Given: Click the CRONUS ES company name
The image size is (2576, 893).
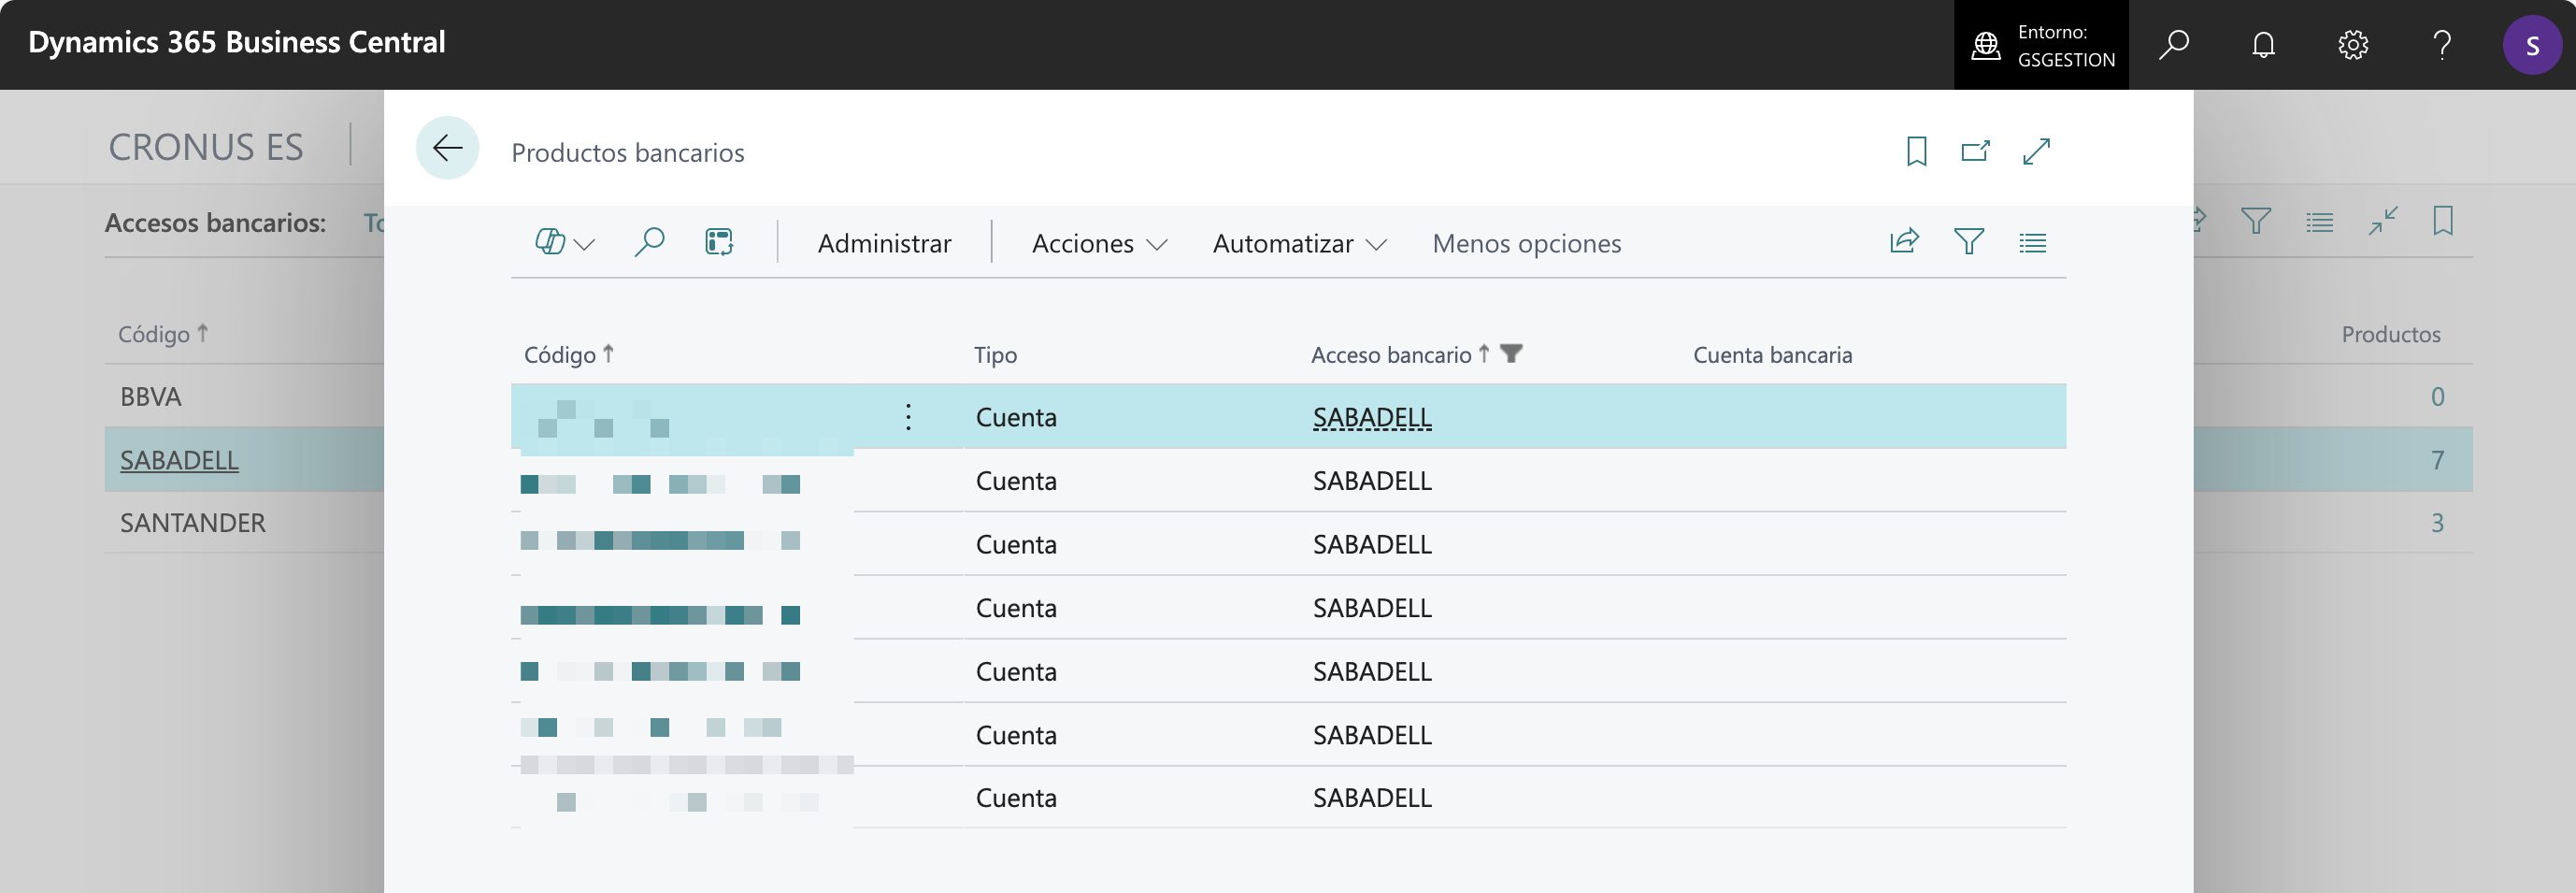Looking at the screenshot, I should tap(205, 147).
